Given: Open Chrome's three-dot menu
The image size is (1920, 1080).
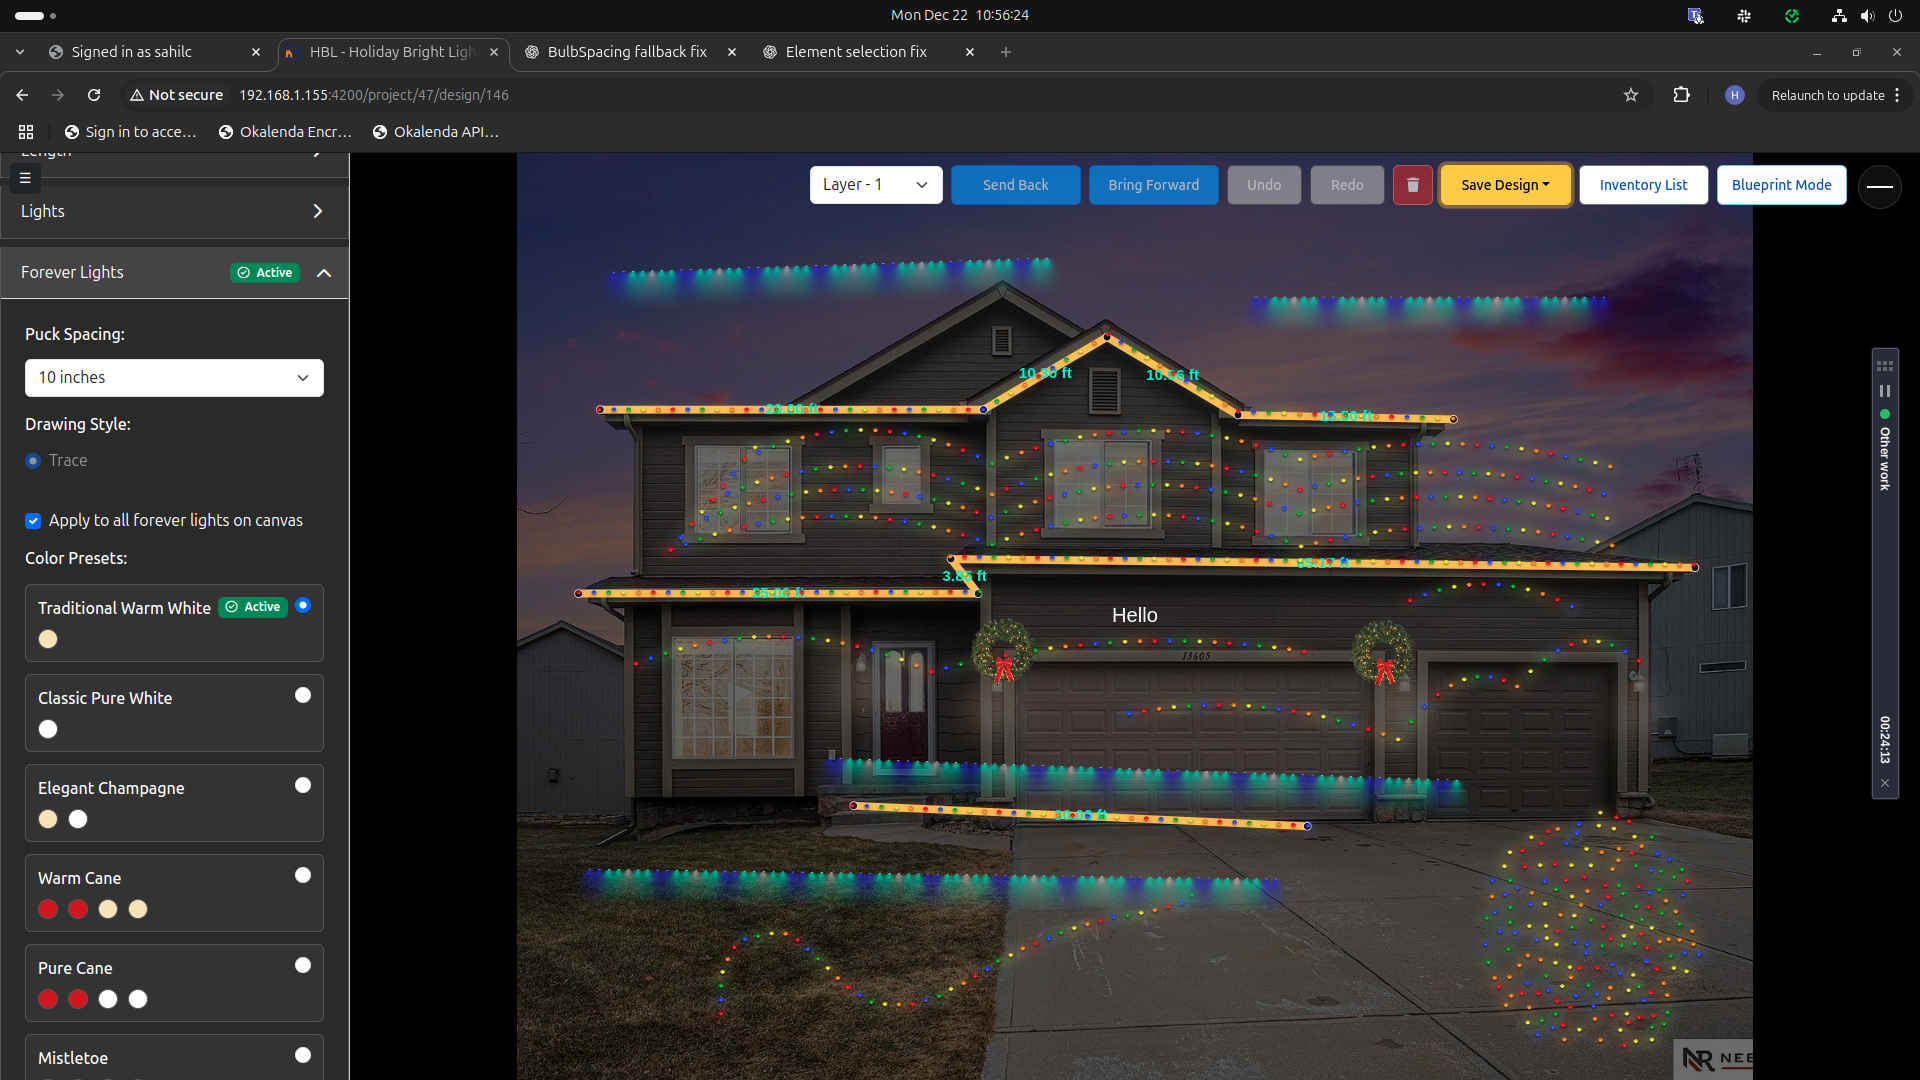Looking at the screenshot, I should [1897, 95].
